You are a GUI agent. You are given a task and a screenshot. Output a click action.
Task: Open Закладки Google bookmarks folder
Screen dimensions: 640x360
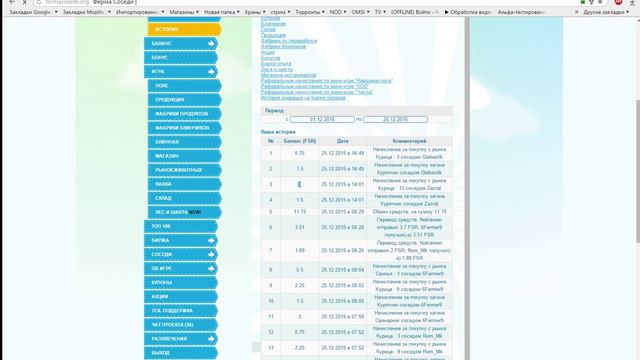click(x=33, y=12)
